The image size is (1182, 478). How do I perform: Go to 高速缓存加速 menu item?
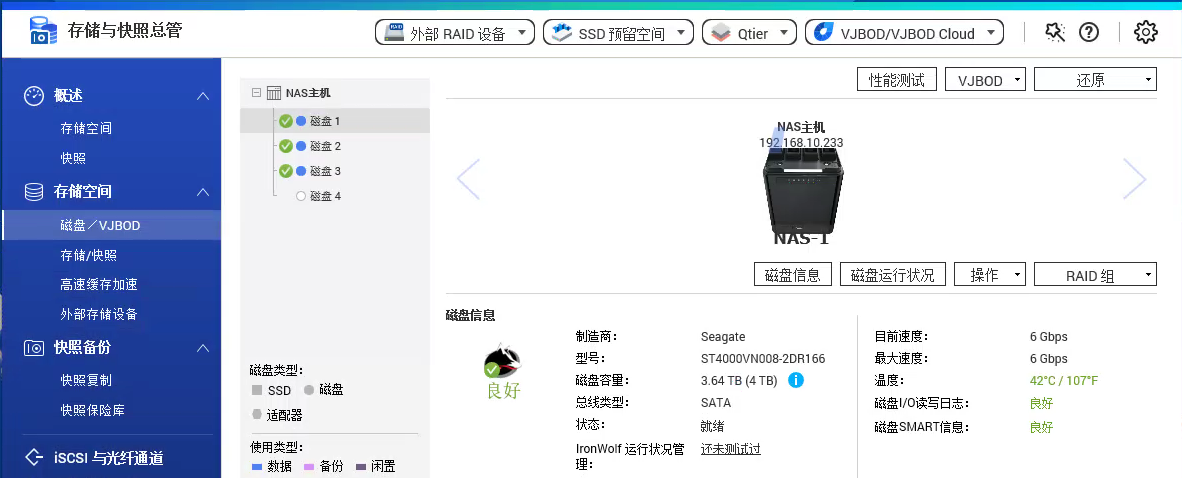point(98,285)
